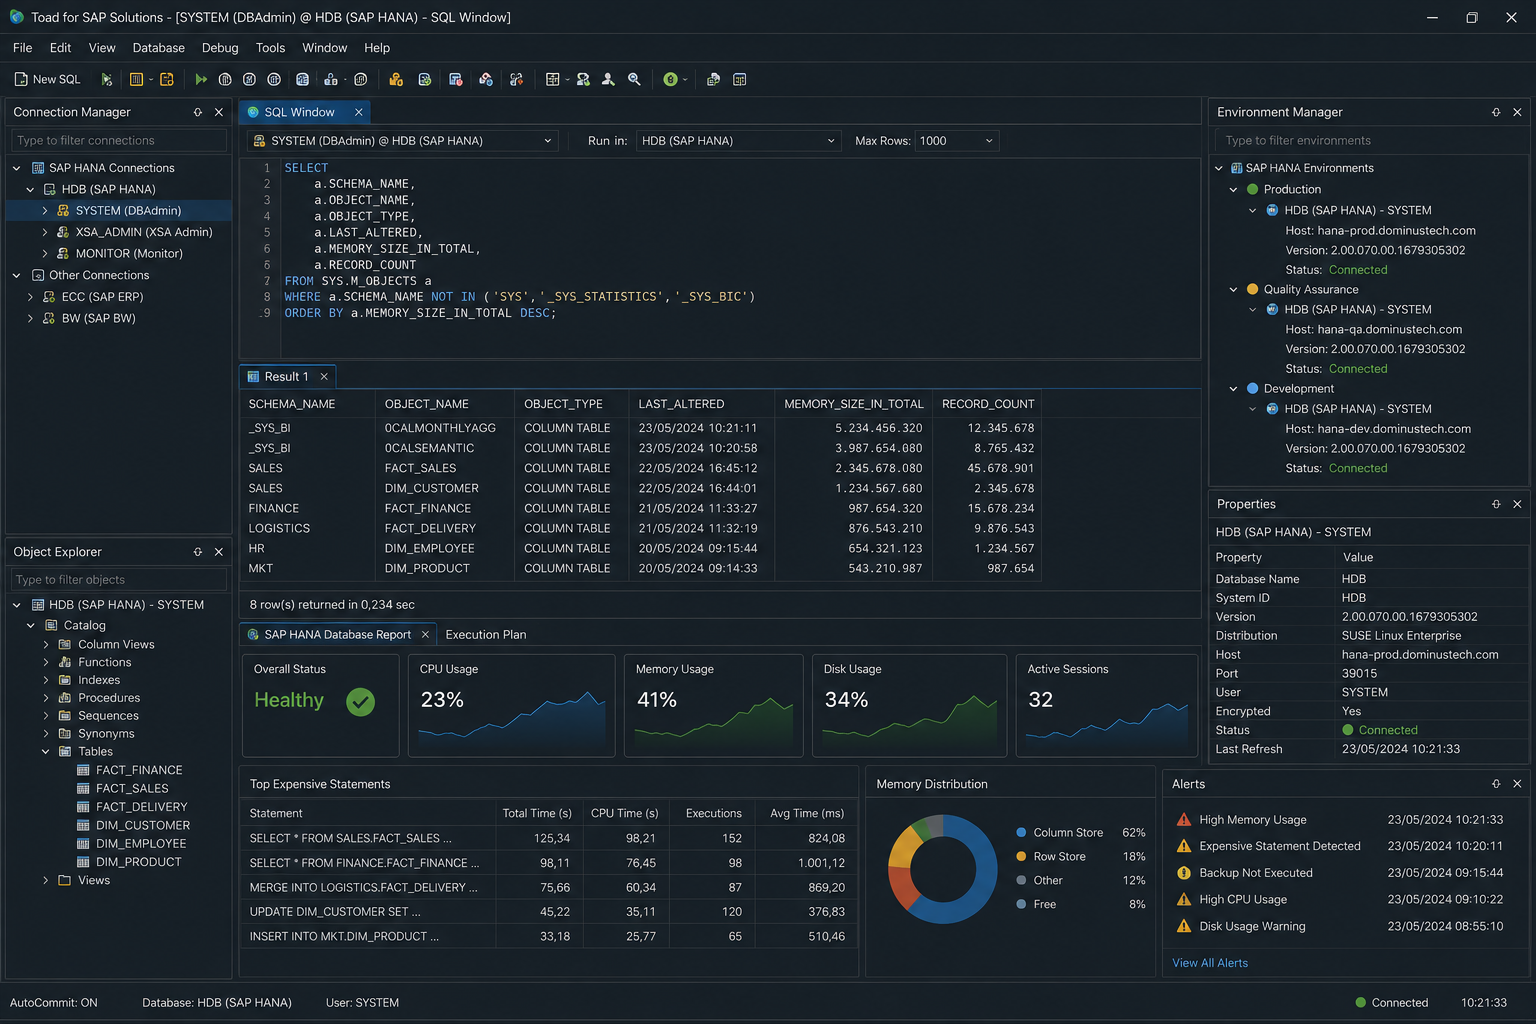The image size is (1536, 1024).
Task: Run the query with the green execute arrows
Action: click(x=201, y=79)
